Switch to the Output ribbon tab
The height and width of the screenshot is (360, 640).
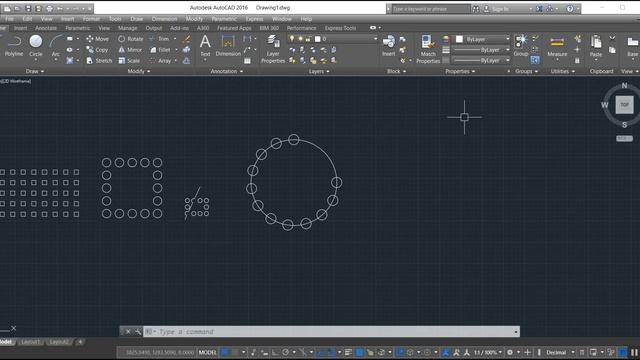tap(153, 28)
